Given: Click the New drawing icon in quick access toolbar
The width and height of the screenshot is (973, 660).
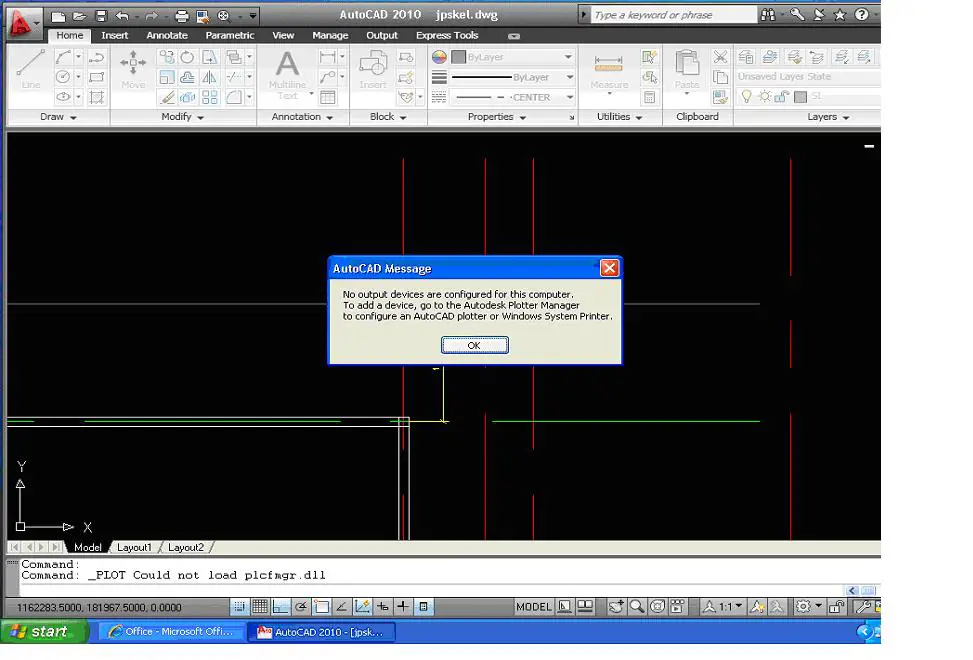Looking at the screenshot, I should point(58,16).
